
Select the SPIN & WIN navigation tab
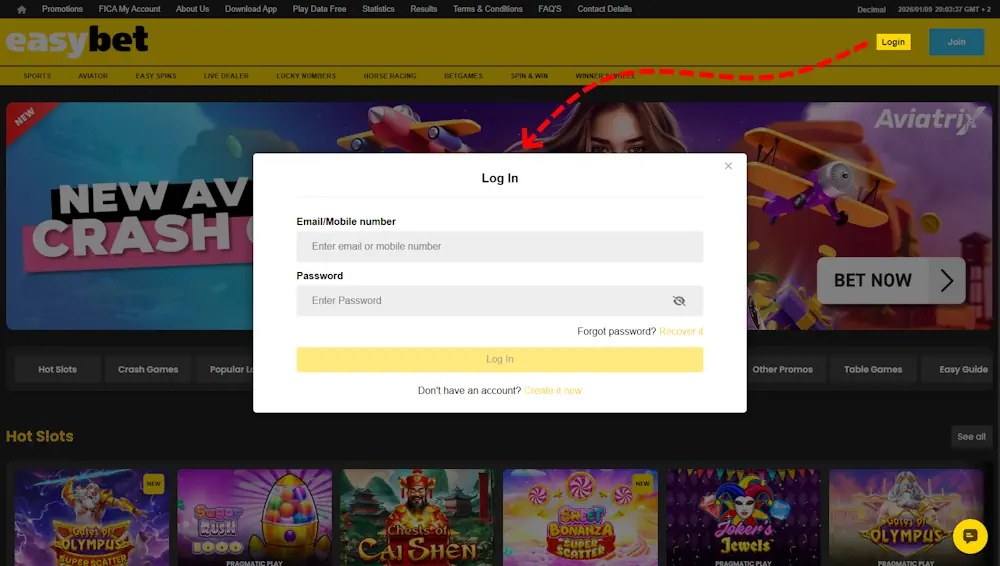coord(529,76)
